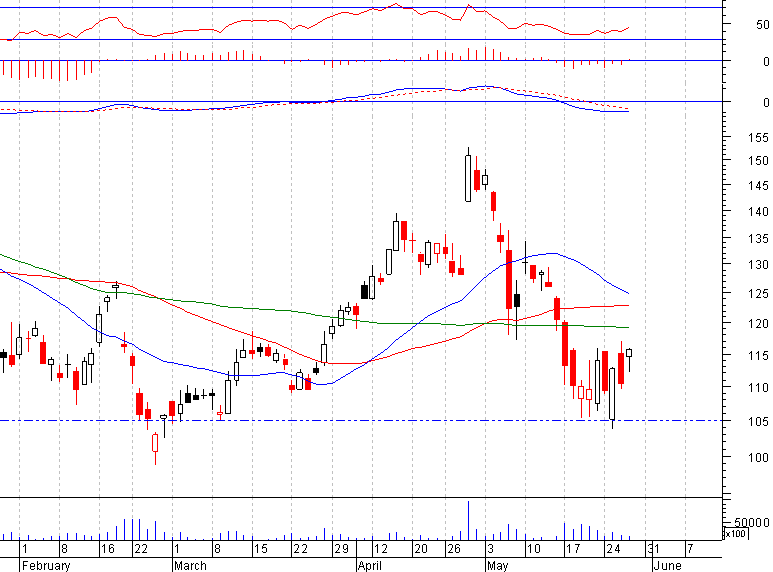Click date label 31 near June
Image resolution: width=773 pixels, height=572 pixels.
(653, 549)
